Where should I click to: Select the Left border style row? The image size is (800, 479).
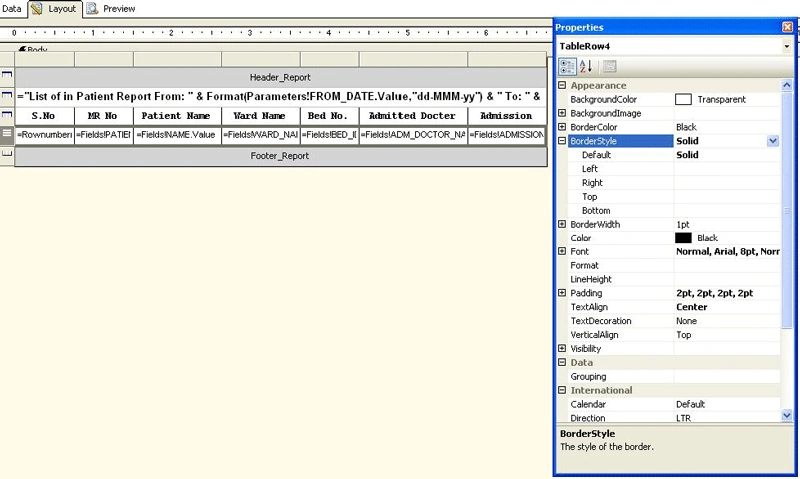coord(673,169)
